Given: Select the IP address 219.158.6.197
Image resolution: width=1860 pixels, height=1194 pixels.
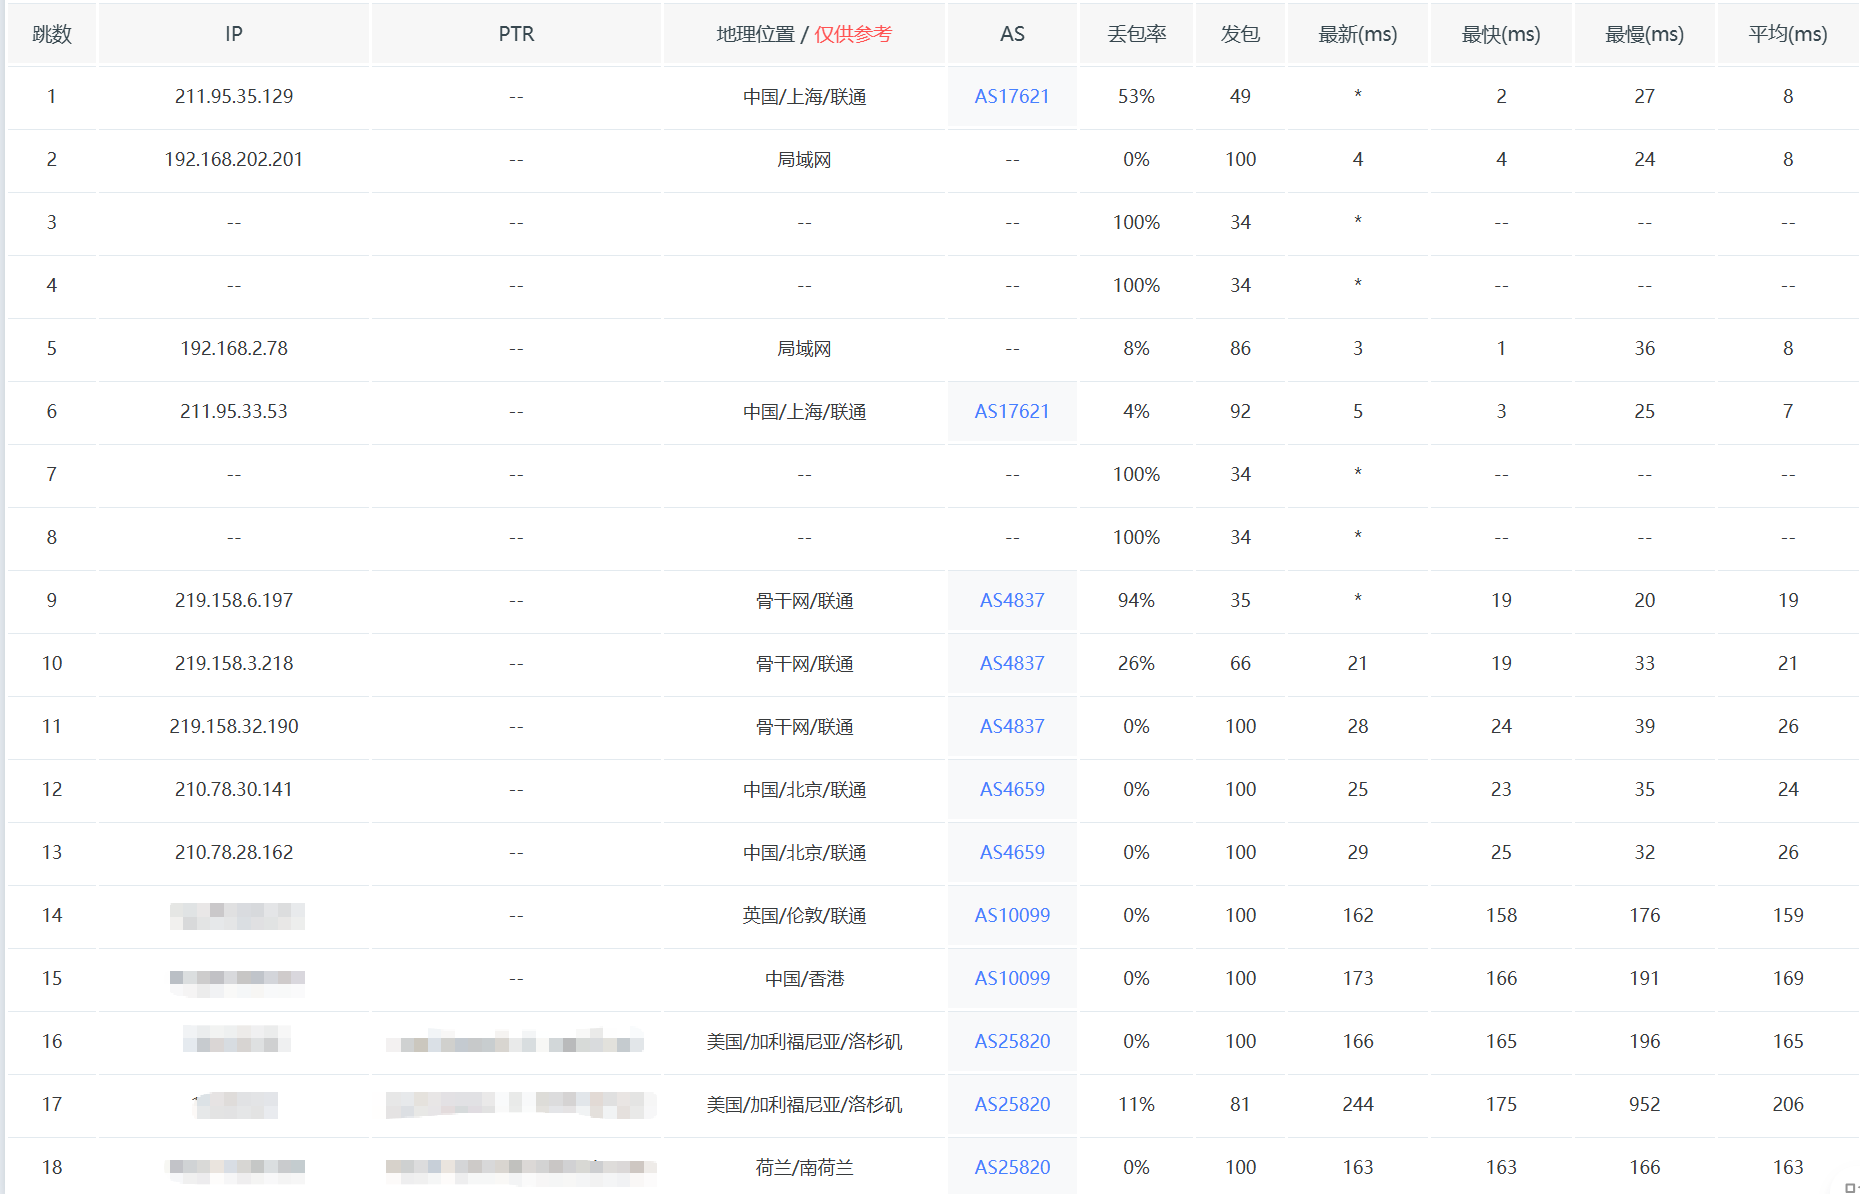Looking at the screenshot, I should tap(234, 600).
